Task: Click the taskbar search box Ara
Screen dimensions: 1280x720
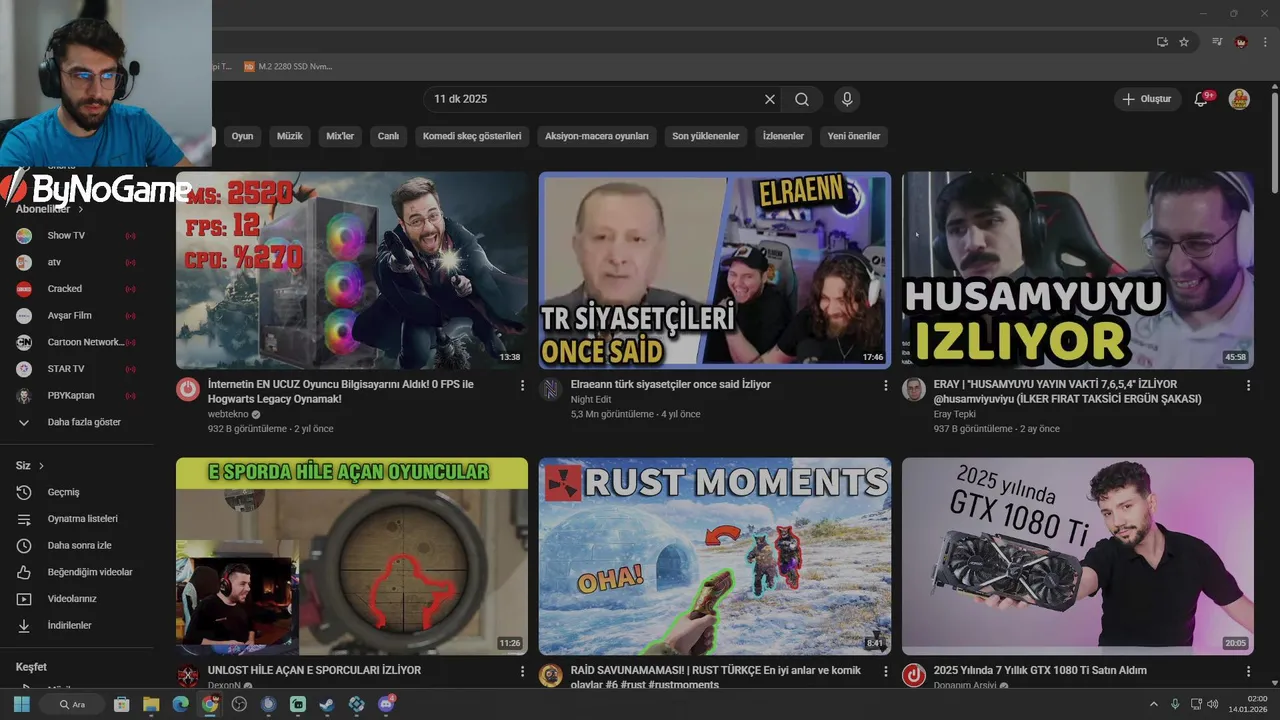Action: click(72, 704)
